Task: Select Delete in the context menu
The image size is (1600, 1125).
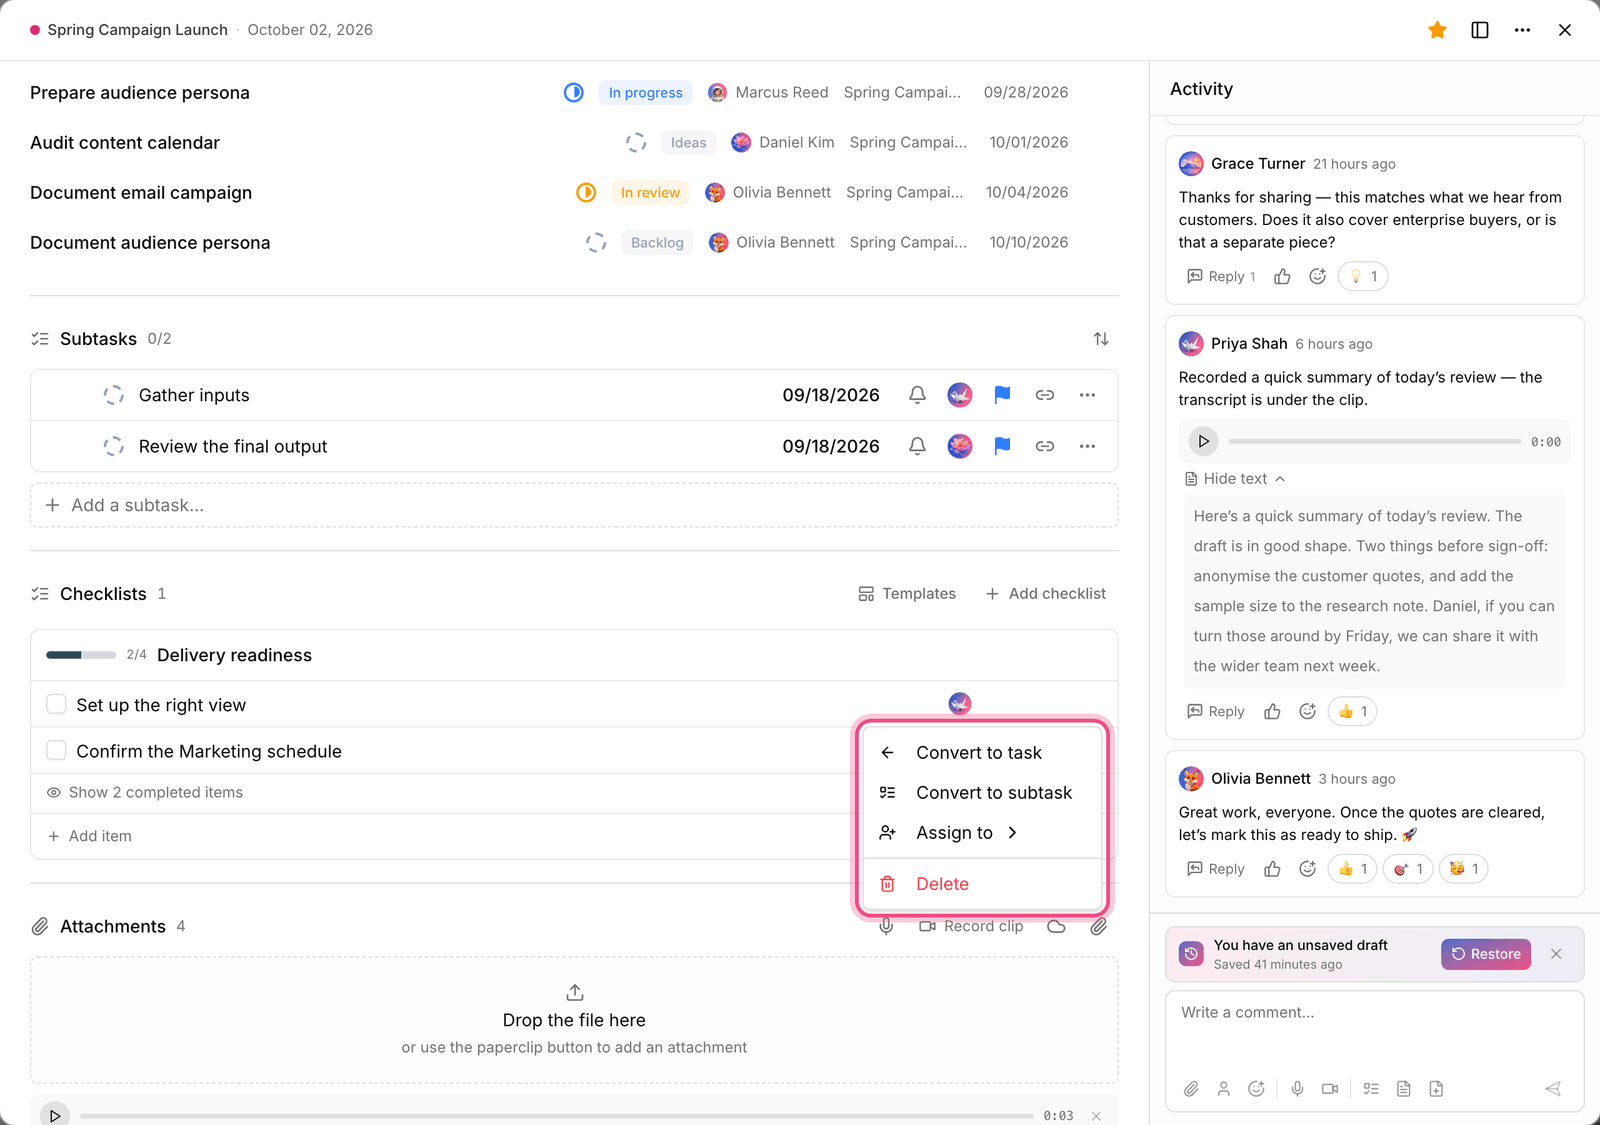Action: pyautogui.click(x=982, y=884)
